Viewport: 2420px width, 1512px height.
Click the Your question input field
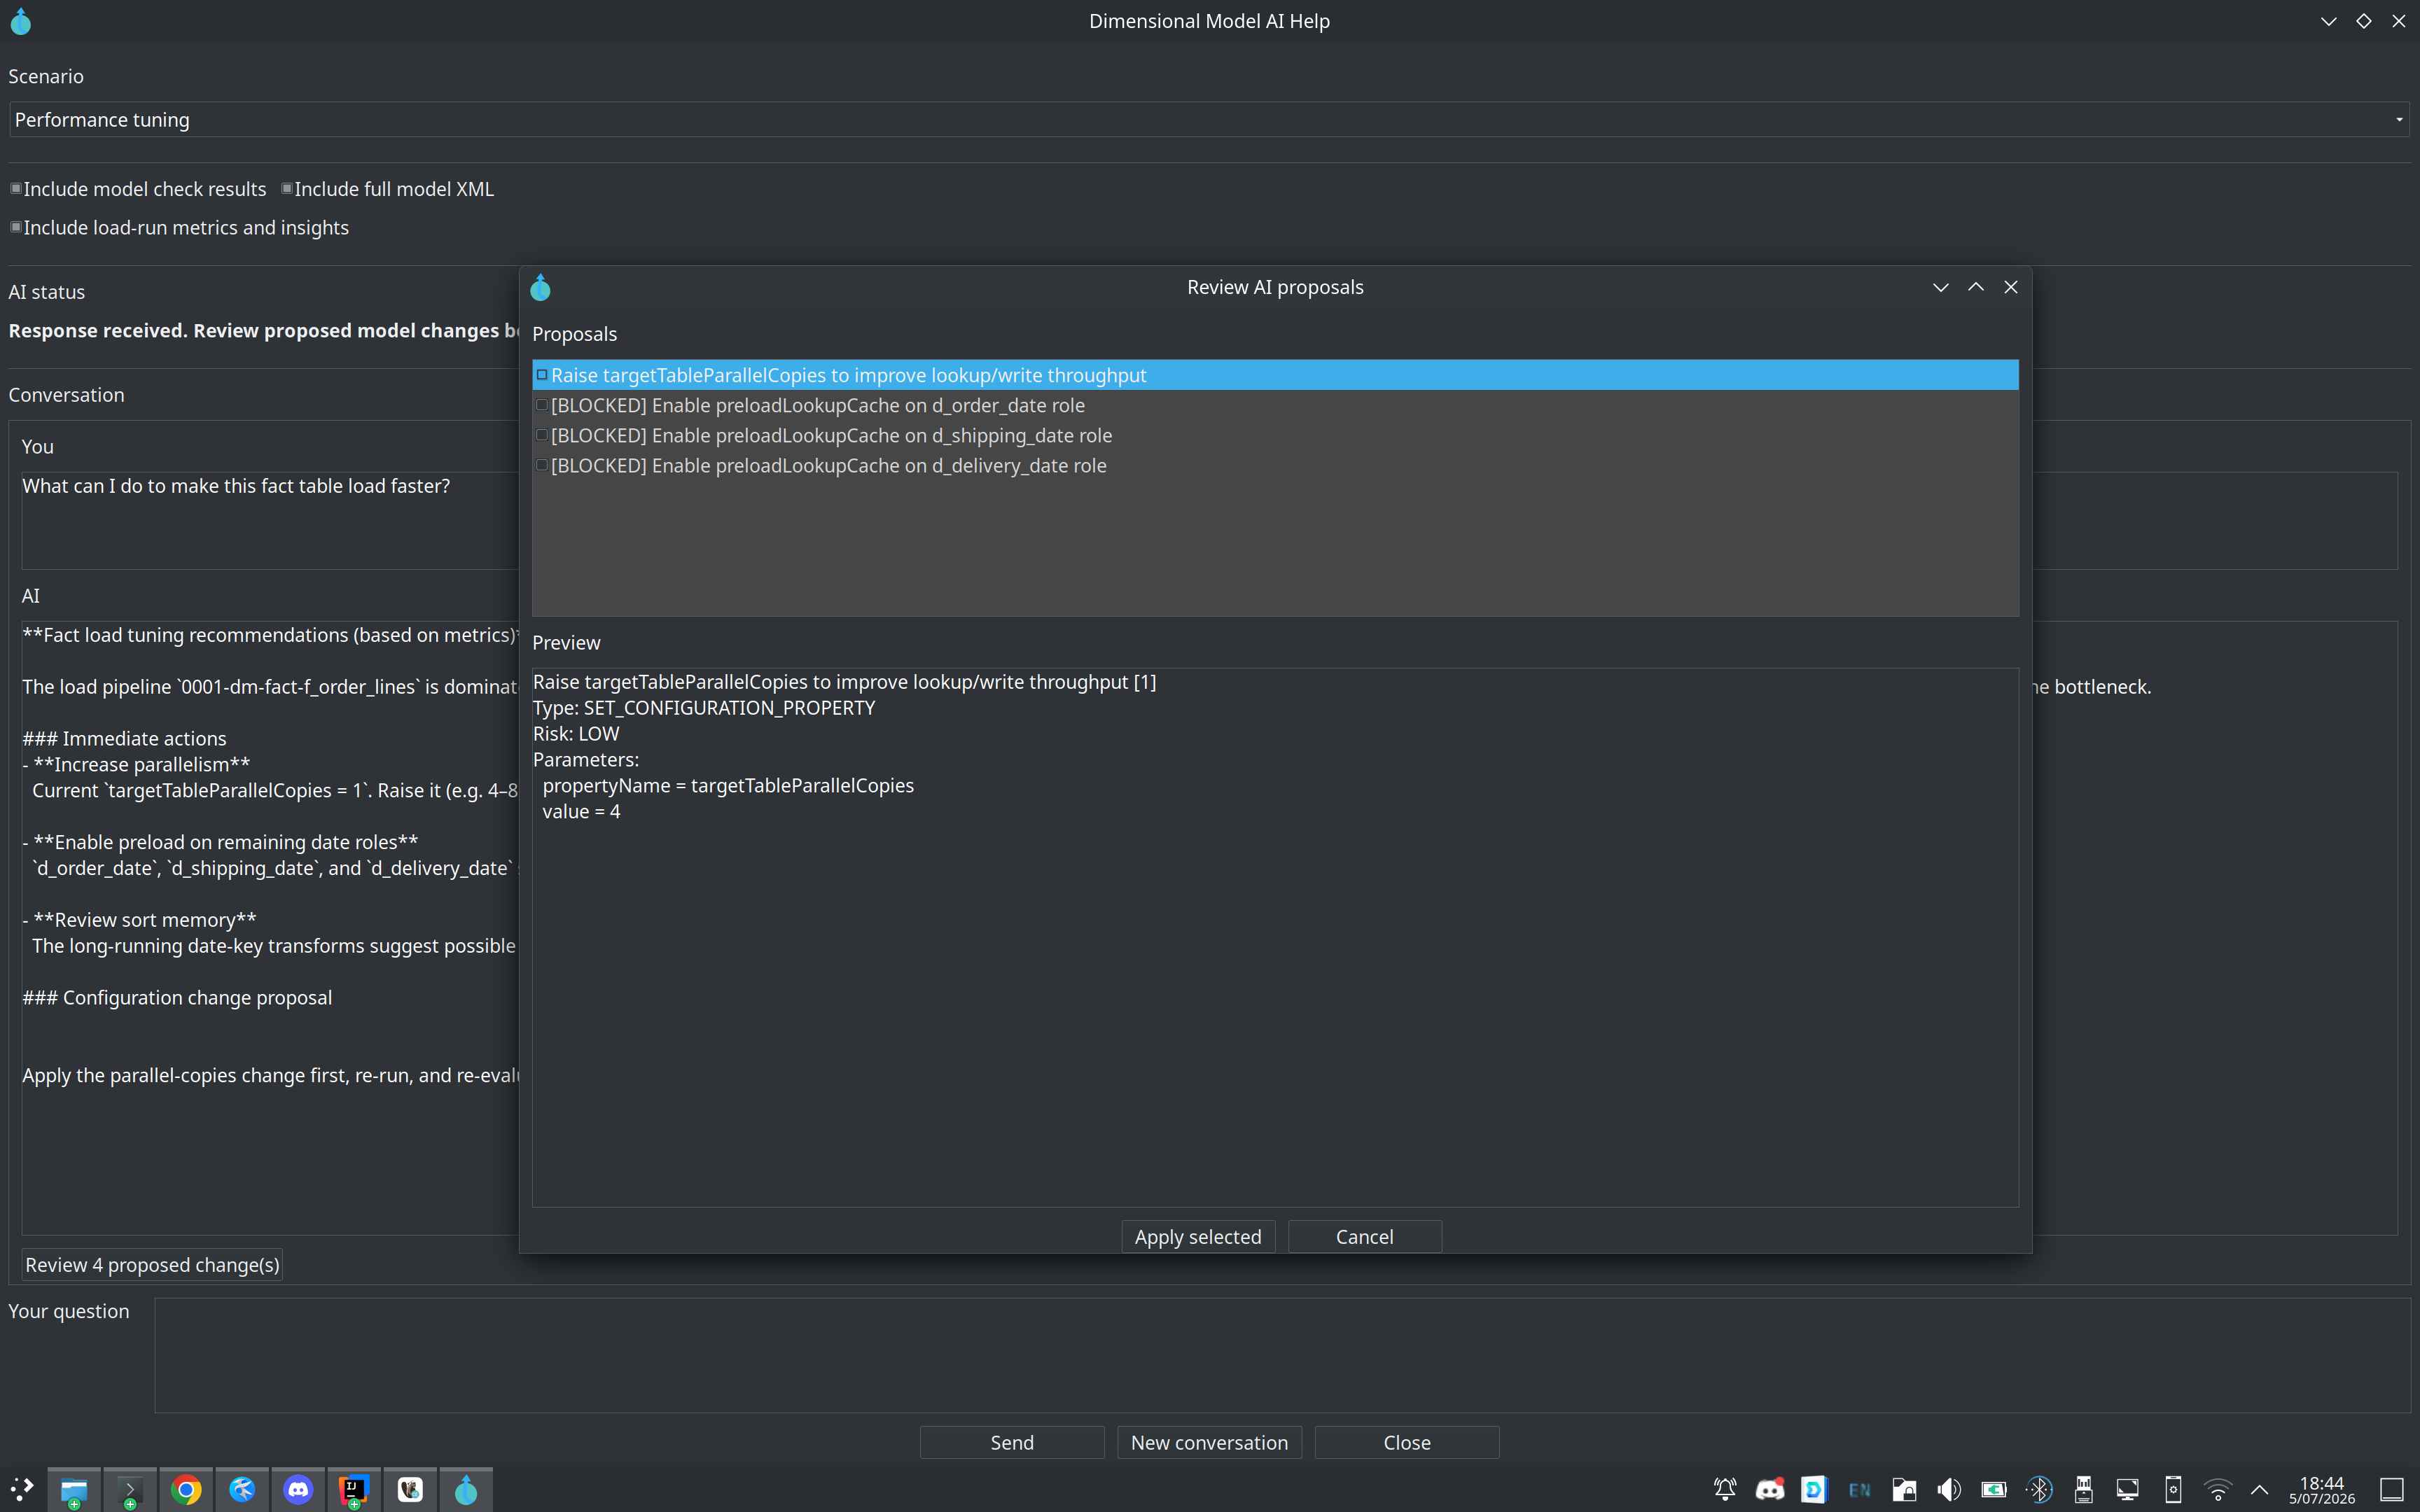[x=1282, y=1356]
